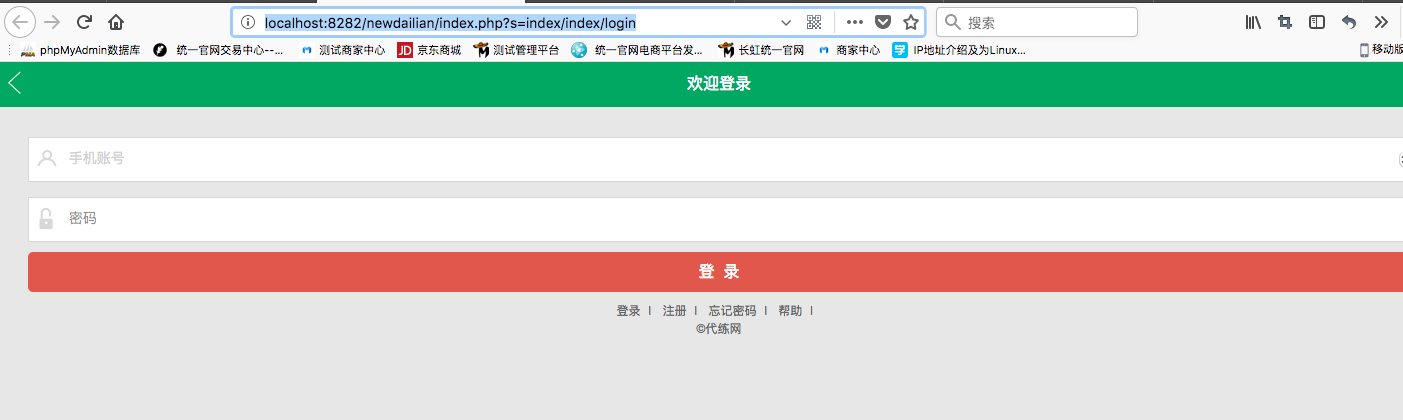Click the browser forward arrow

53,22
